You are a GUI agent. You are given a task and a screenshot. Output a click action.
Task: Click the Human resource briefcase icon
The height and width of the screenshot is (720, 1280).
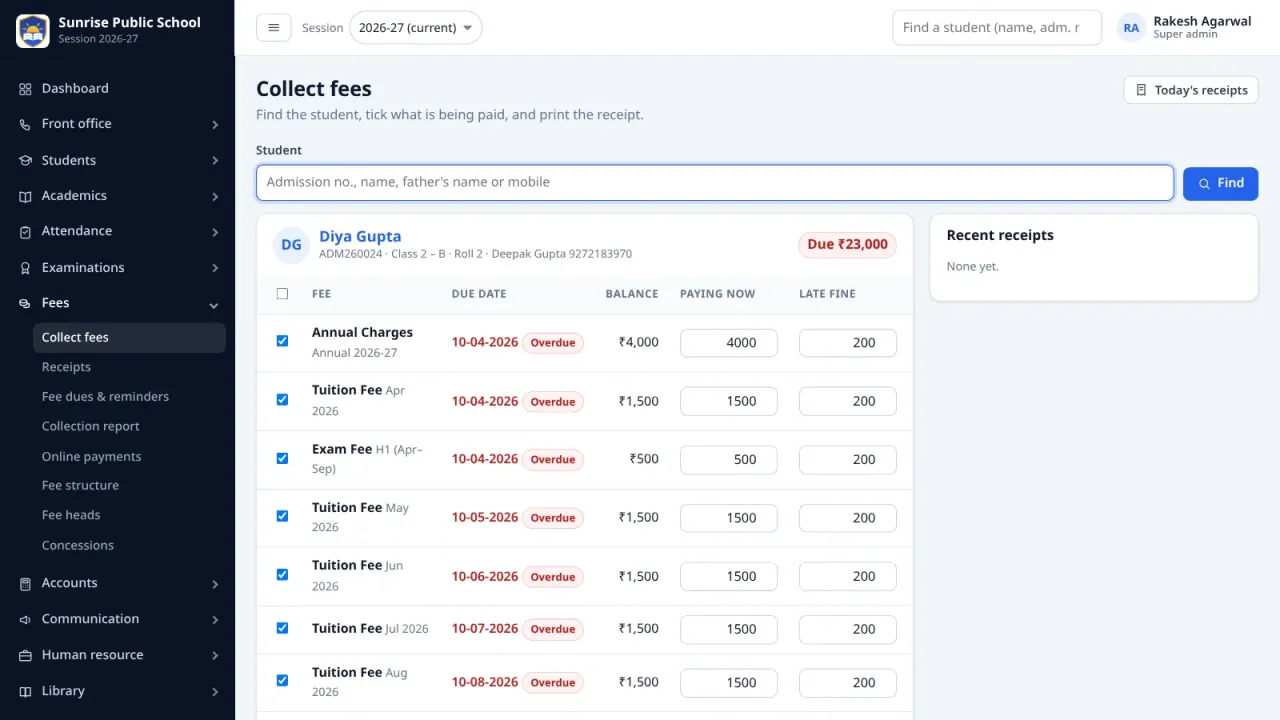coord(25,655)
